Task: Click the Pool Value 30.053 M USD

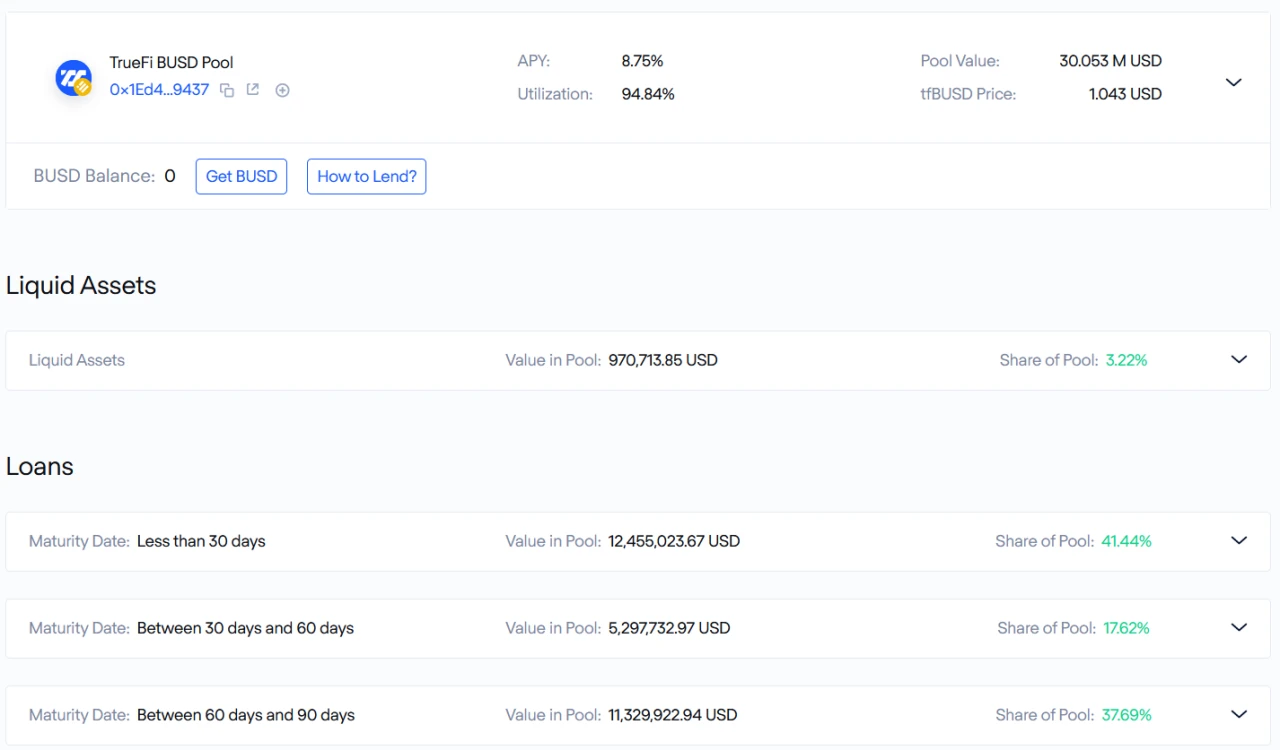Action: (x=1110, y=61)
